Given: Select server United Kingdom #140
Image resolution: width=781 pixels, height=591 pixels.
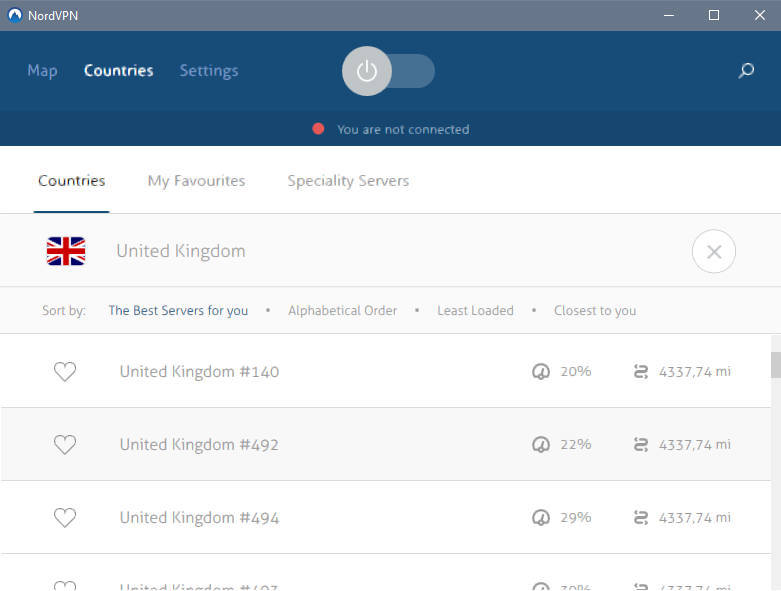Looking at the screenshot, I should 199,371.
